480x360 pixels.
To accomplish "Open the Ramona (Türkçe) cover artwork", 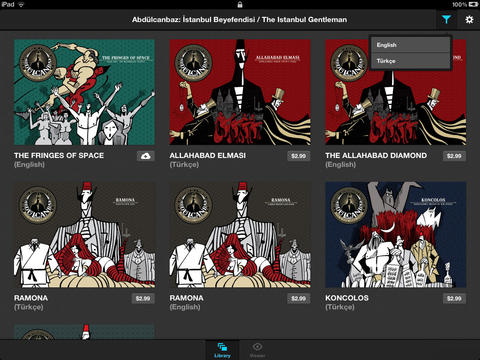I will coord(84,235).
